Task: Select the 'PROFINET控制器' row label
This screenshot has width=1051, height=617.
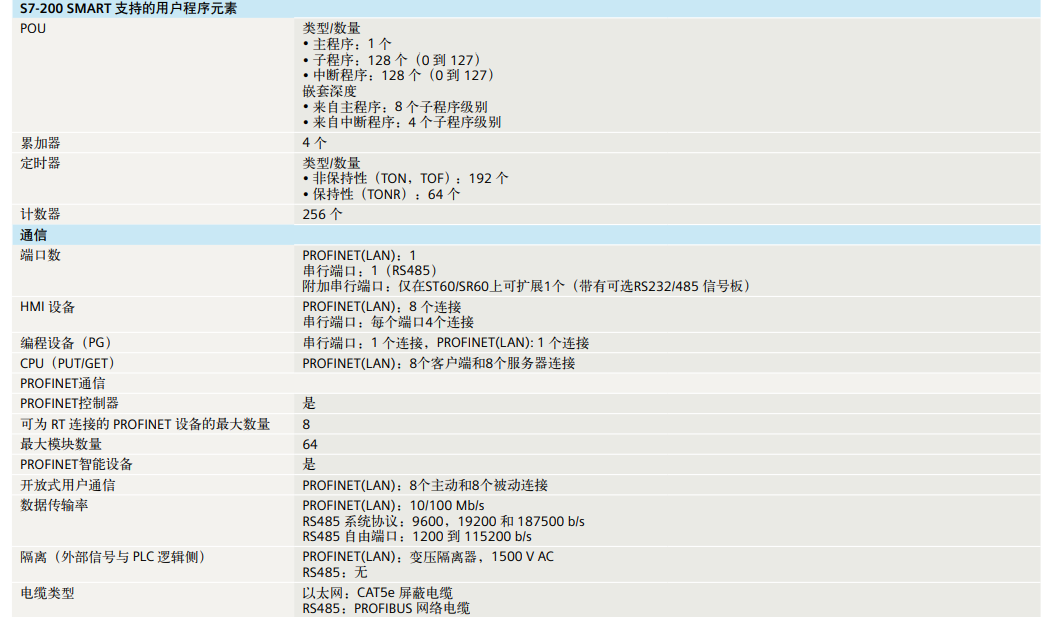Action: click(69, 403)
